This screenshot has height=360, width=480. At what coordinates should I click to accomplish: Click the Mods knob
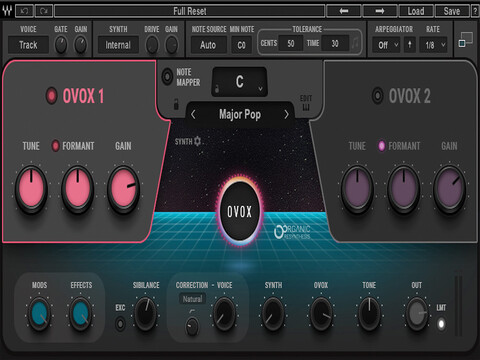pos(39,313)
